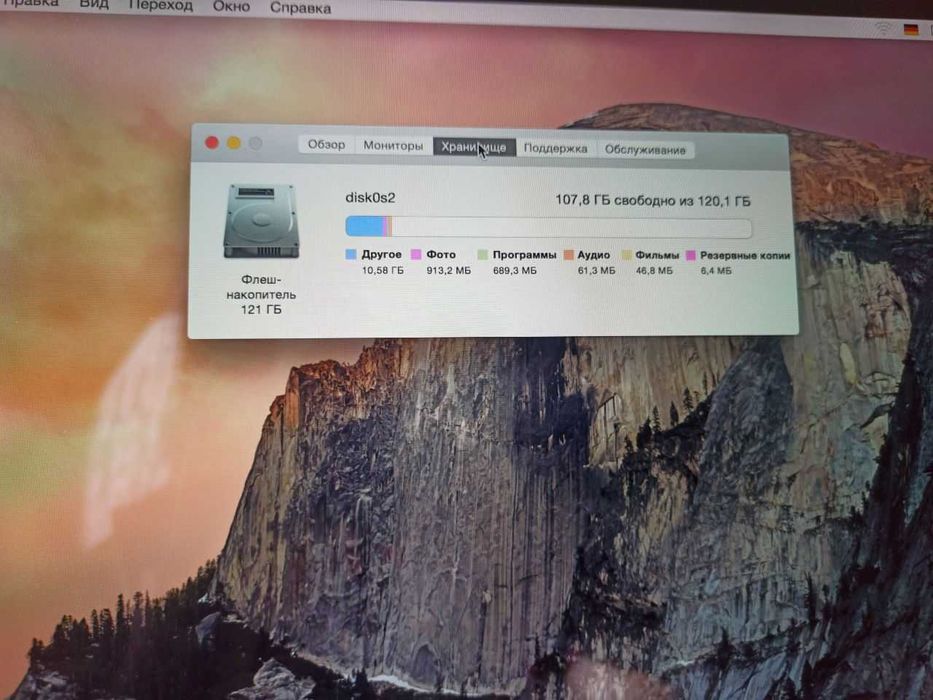Click the pink Фото legend swatch
Screen dimensions: 933x700
pyautogui.click(x=416, y=254)
